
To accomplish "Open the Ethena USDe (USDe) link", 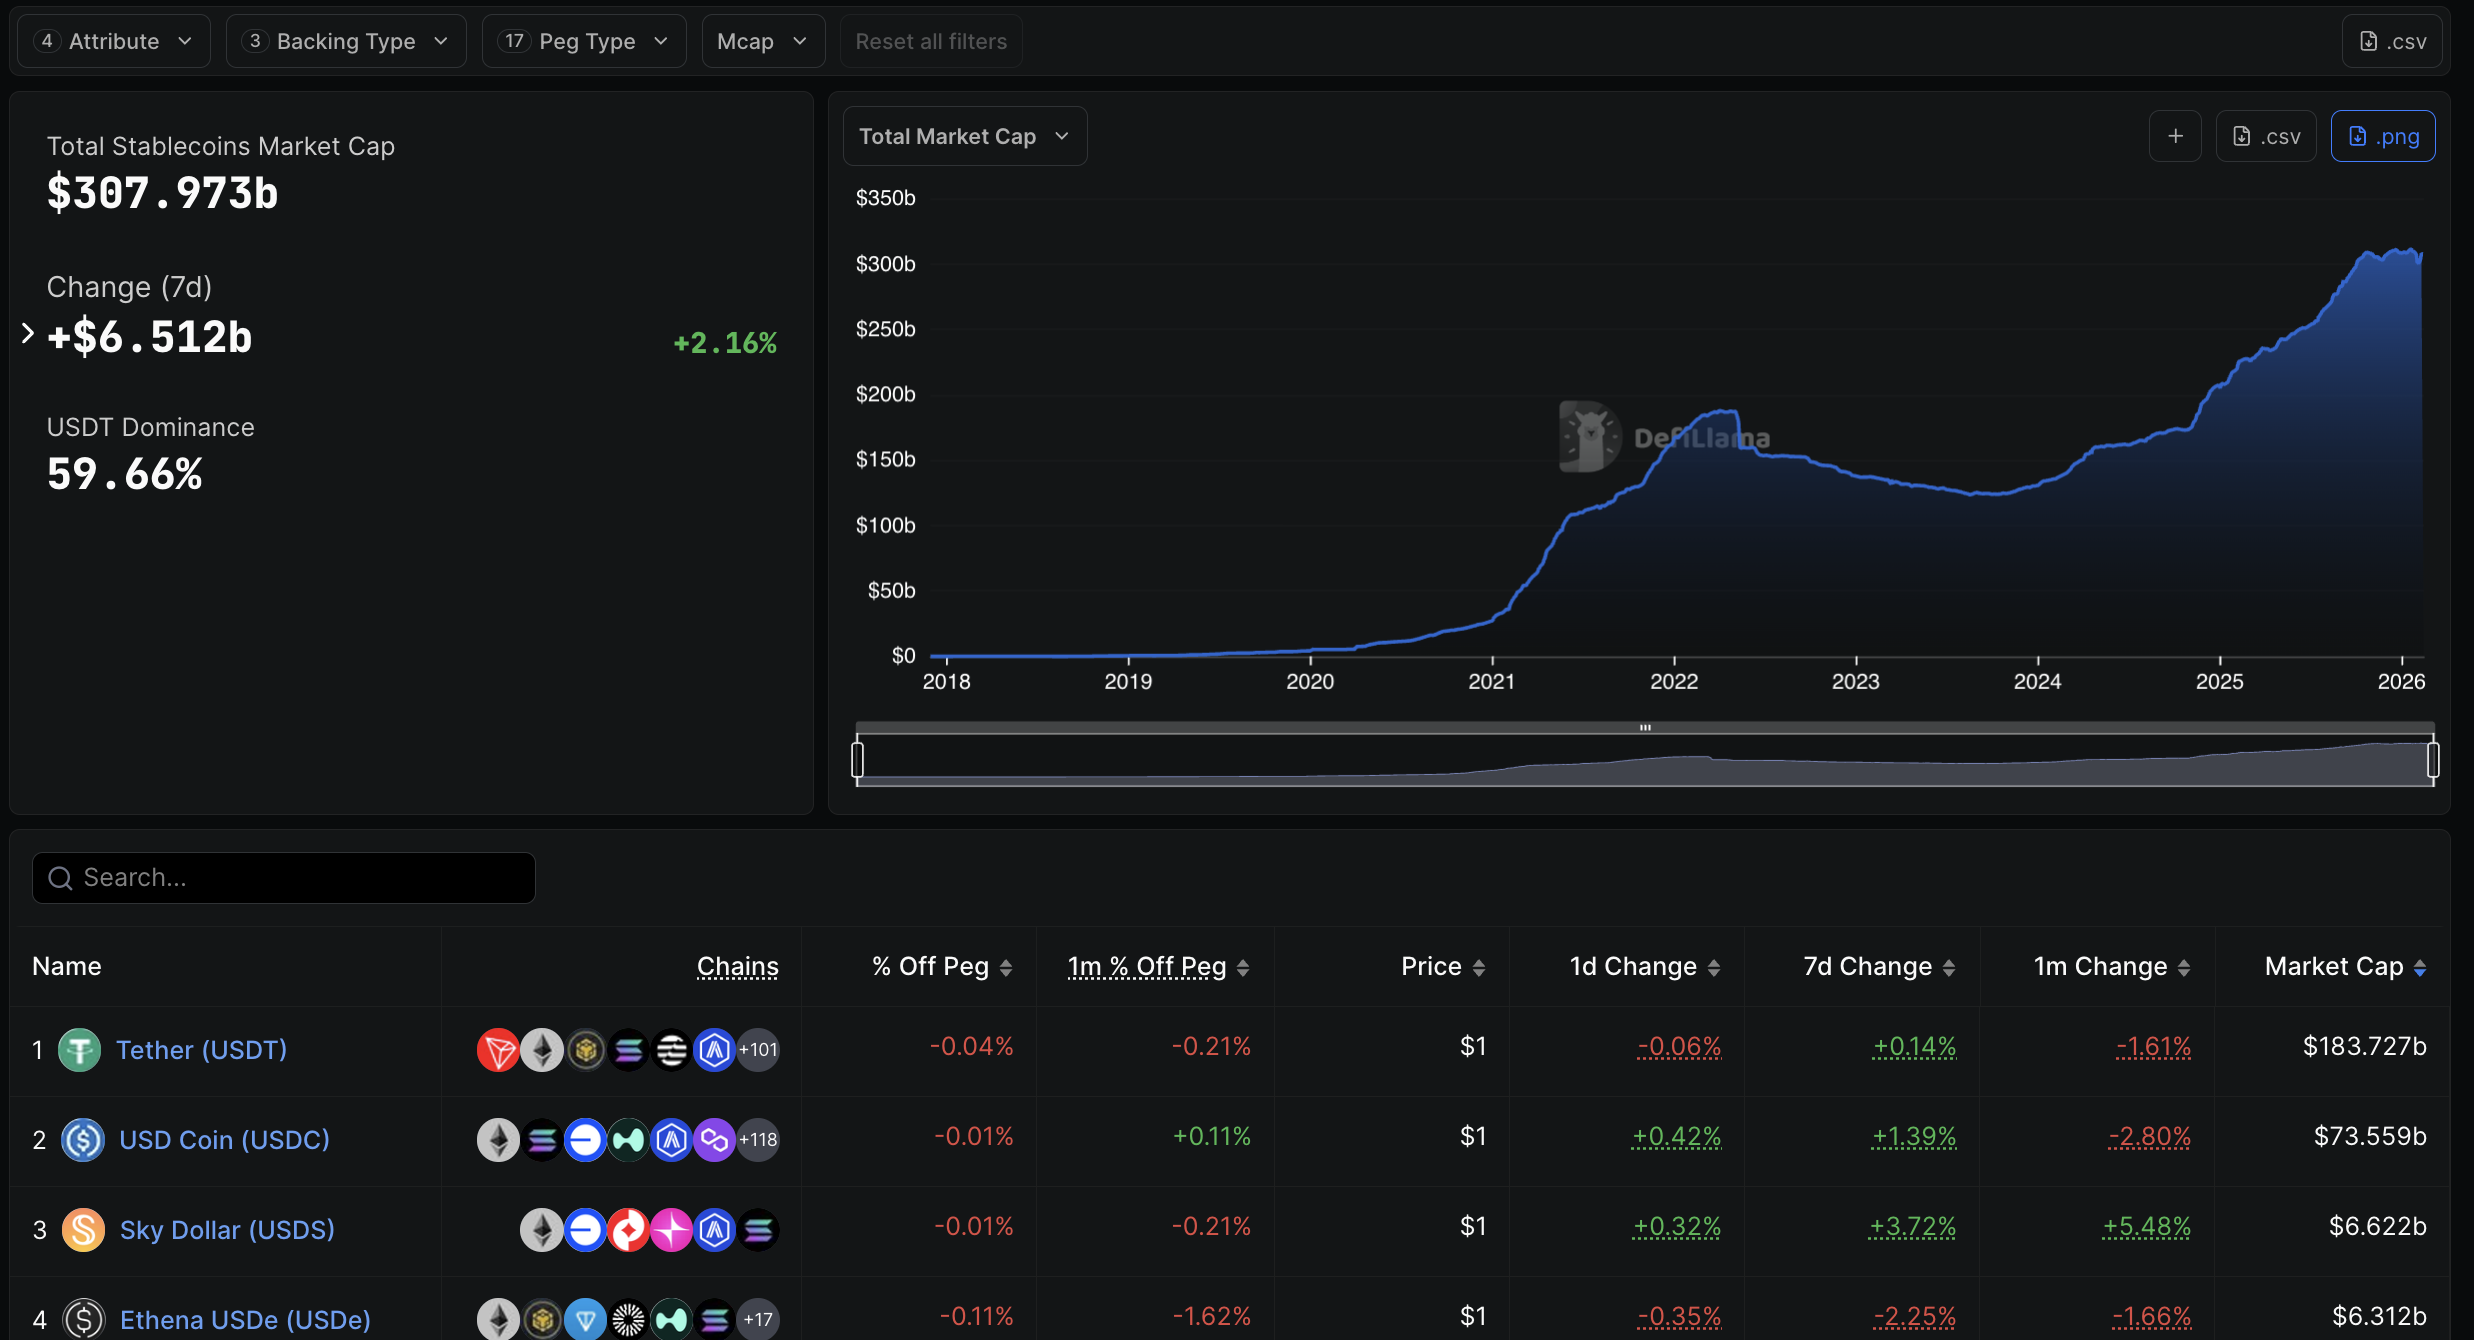I will point(245,1320).
